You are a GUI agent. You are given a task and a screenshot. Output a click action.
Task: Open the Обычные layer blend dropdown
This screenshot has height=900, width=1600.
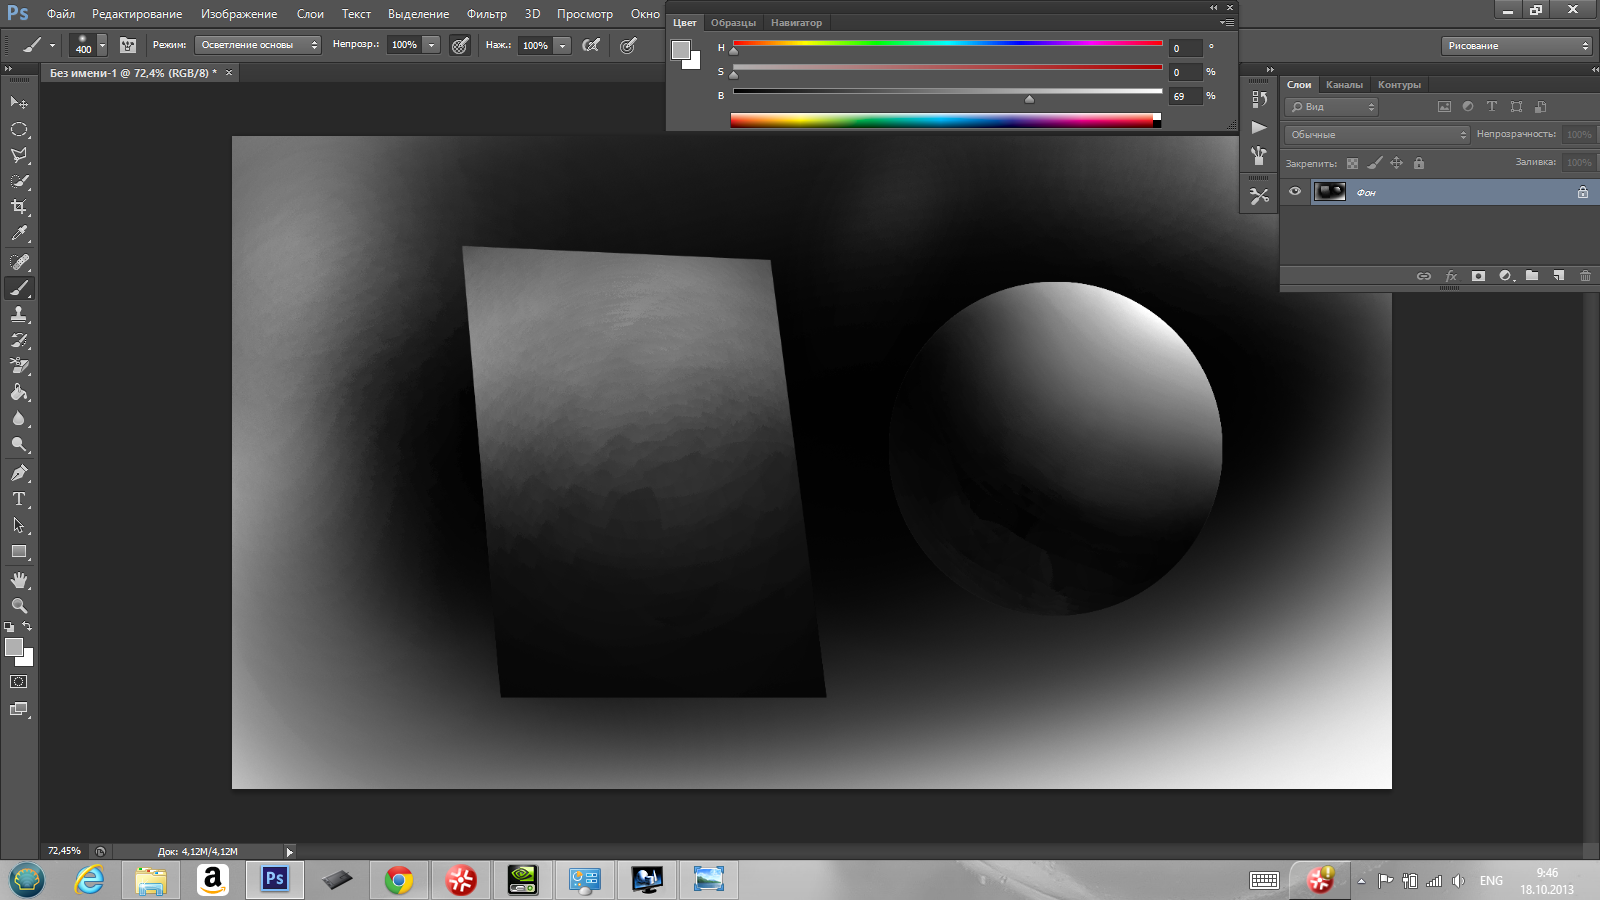coord(1377,135)
